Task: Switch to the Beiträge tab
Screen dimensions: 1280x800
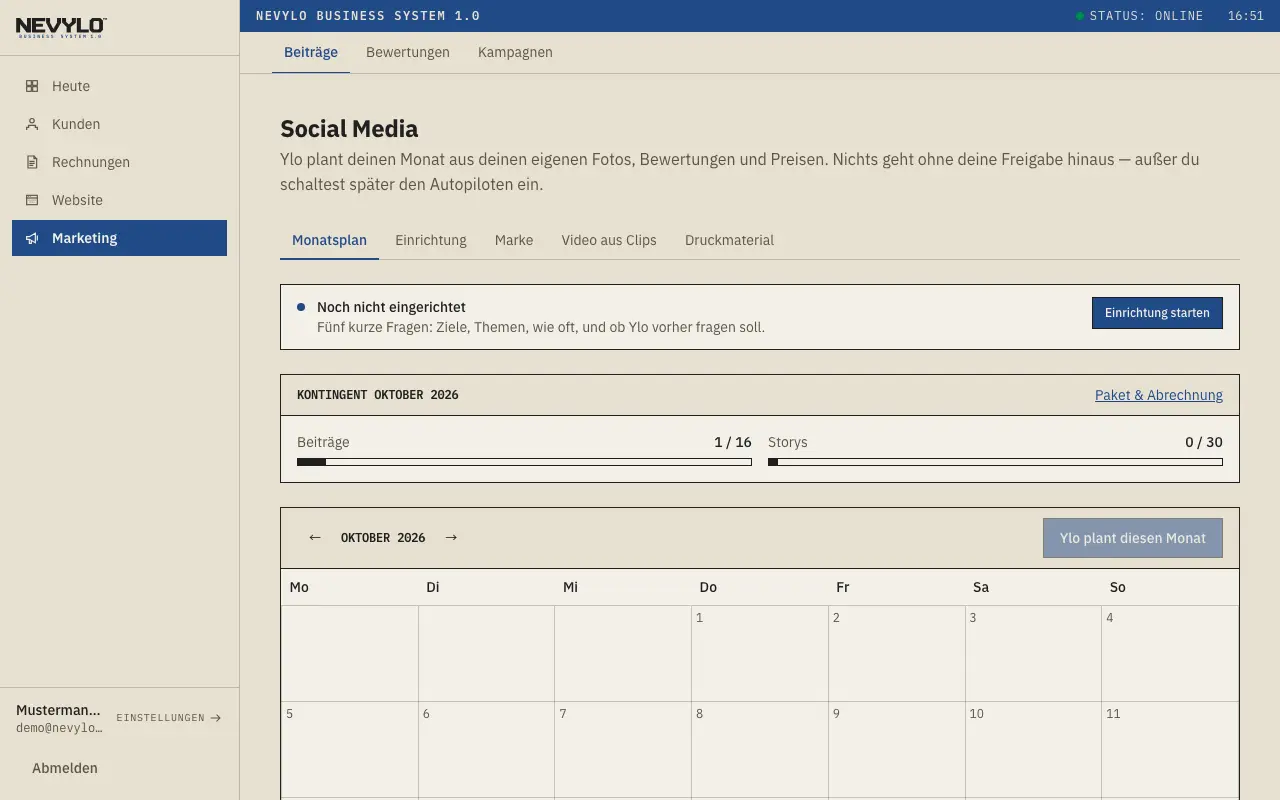Action: (311, 52)
